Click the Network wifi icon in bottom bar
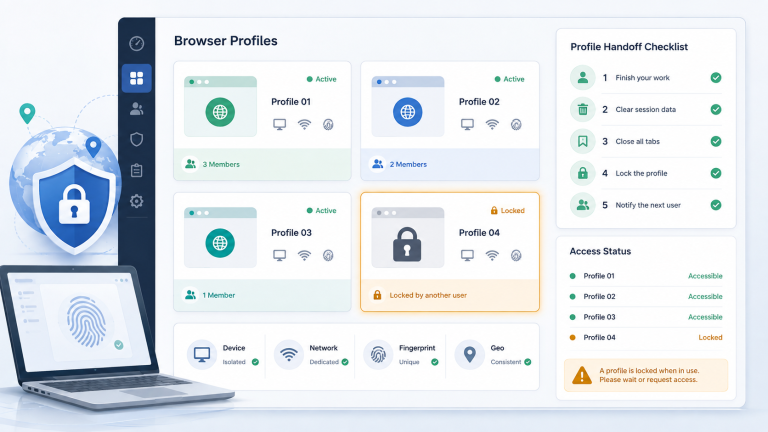The width and height of the screenshot is (768, 432). [x=288, y=355]
